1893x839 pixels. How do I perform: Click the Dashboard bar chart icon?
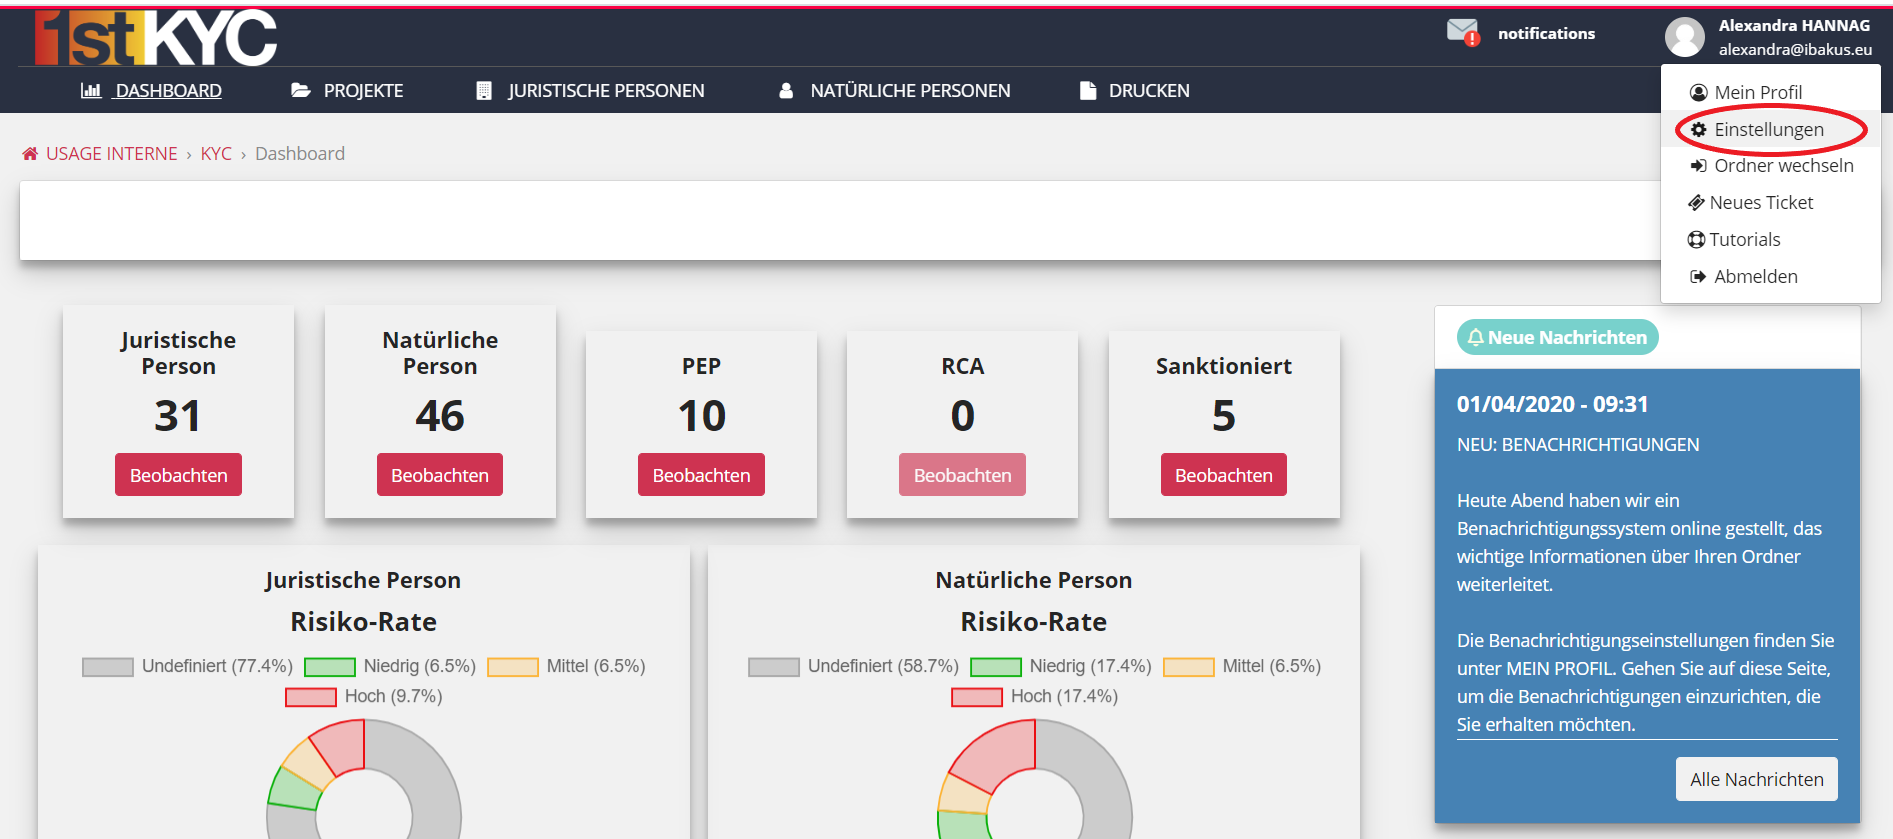(x=91, y=90)
